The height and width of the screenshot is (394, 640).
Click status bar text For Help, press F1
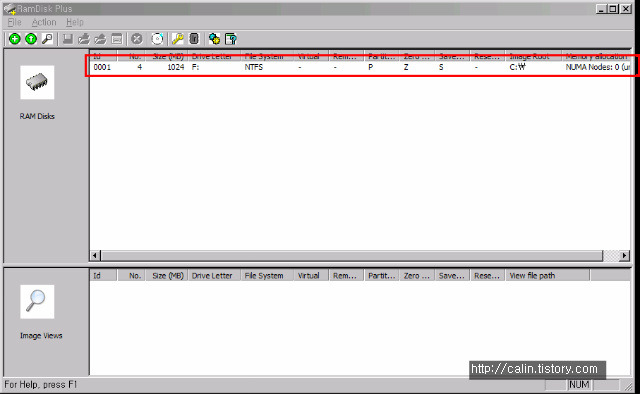[x=40, y=385]
